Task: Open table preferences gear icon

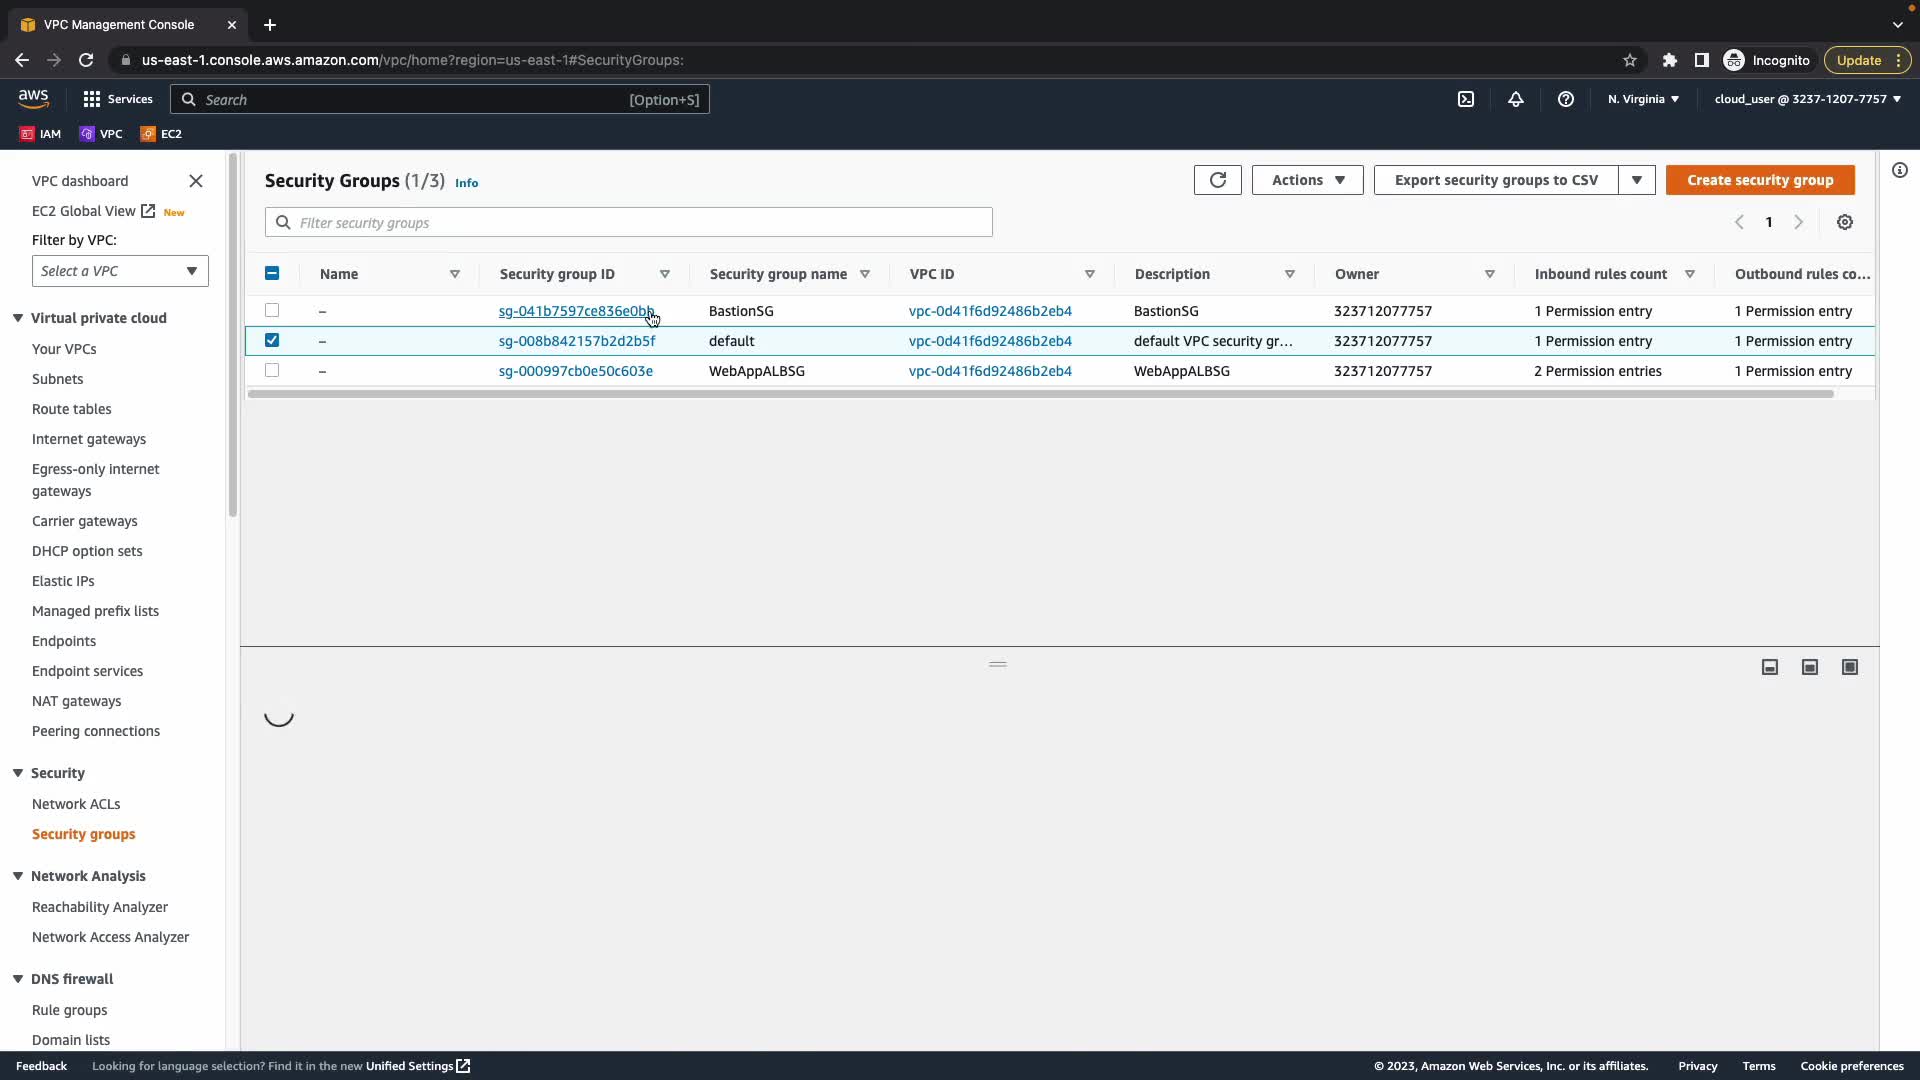Action: [x=1844, y=222]
